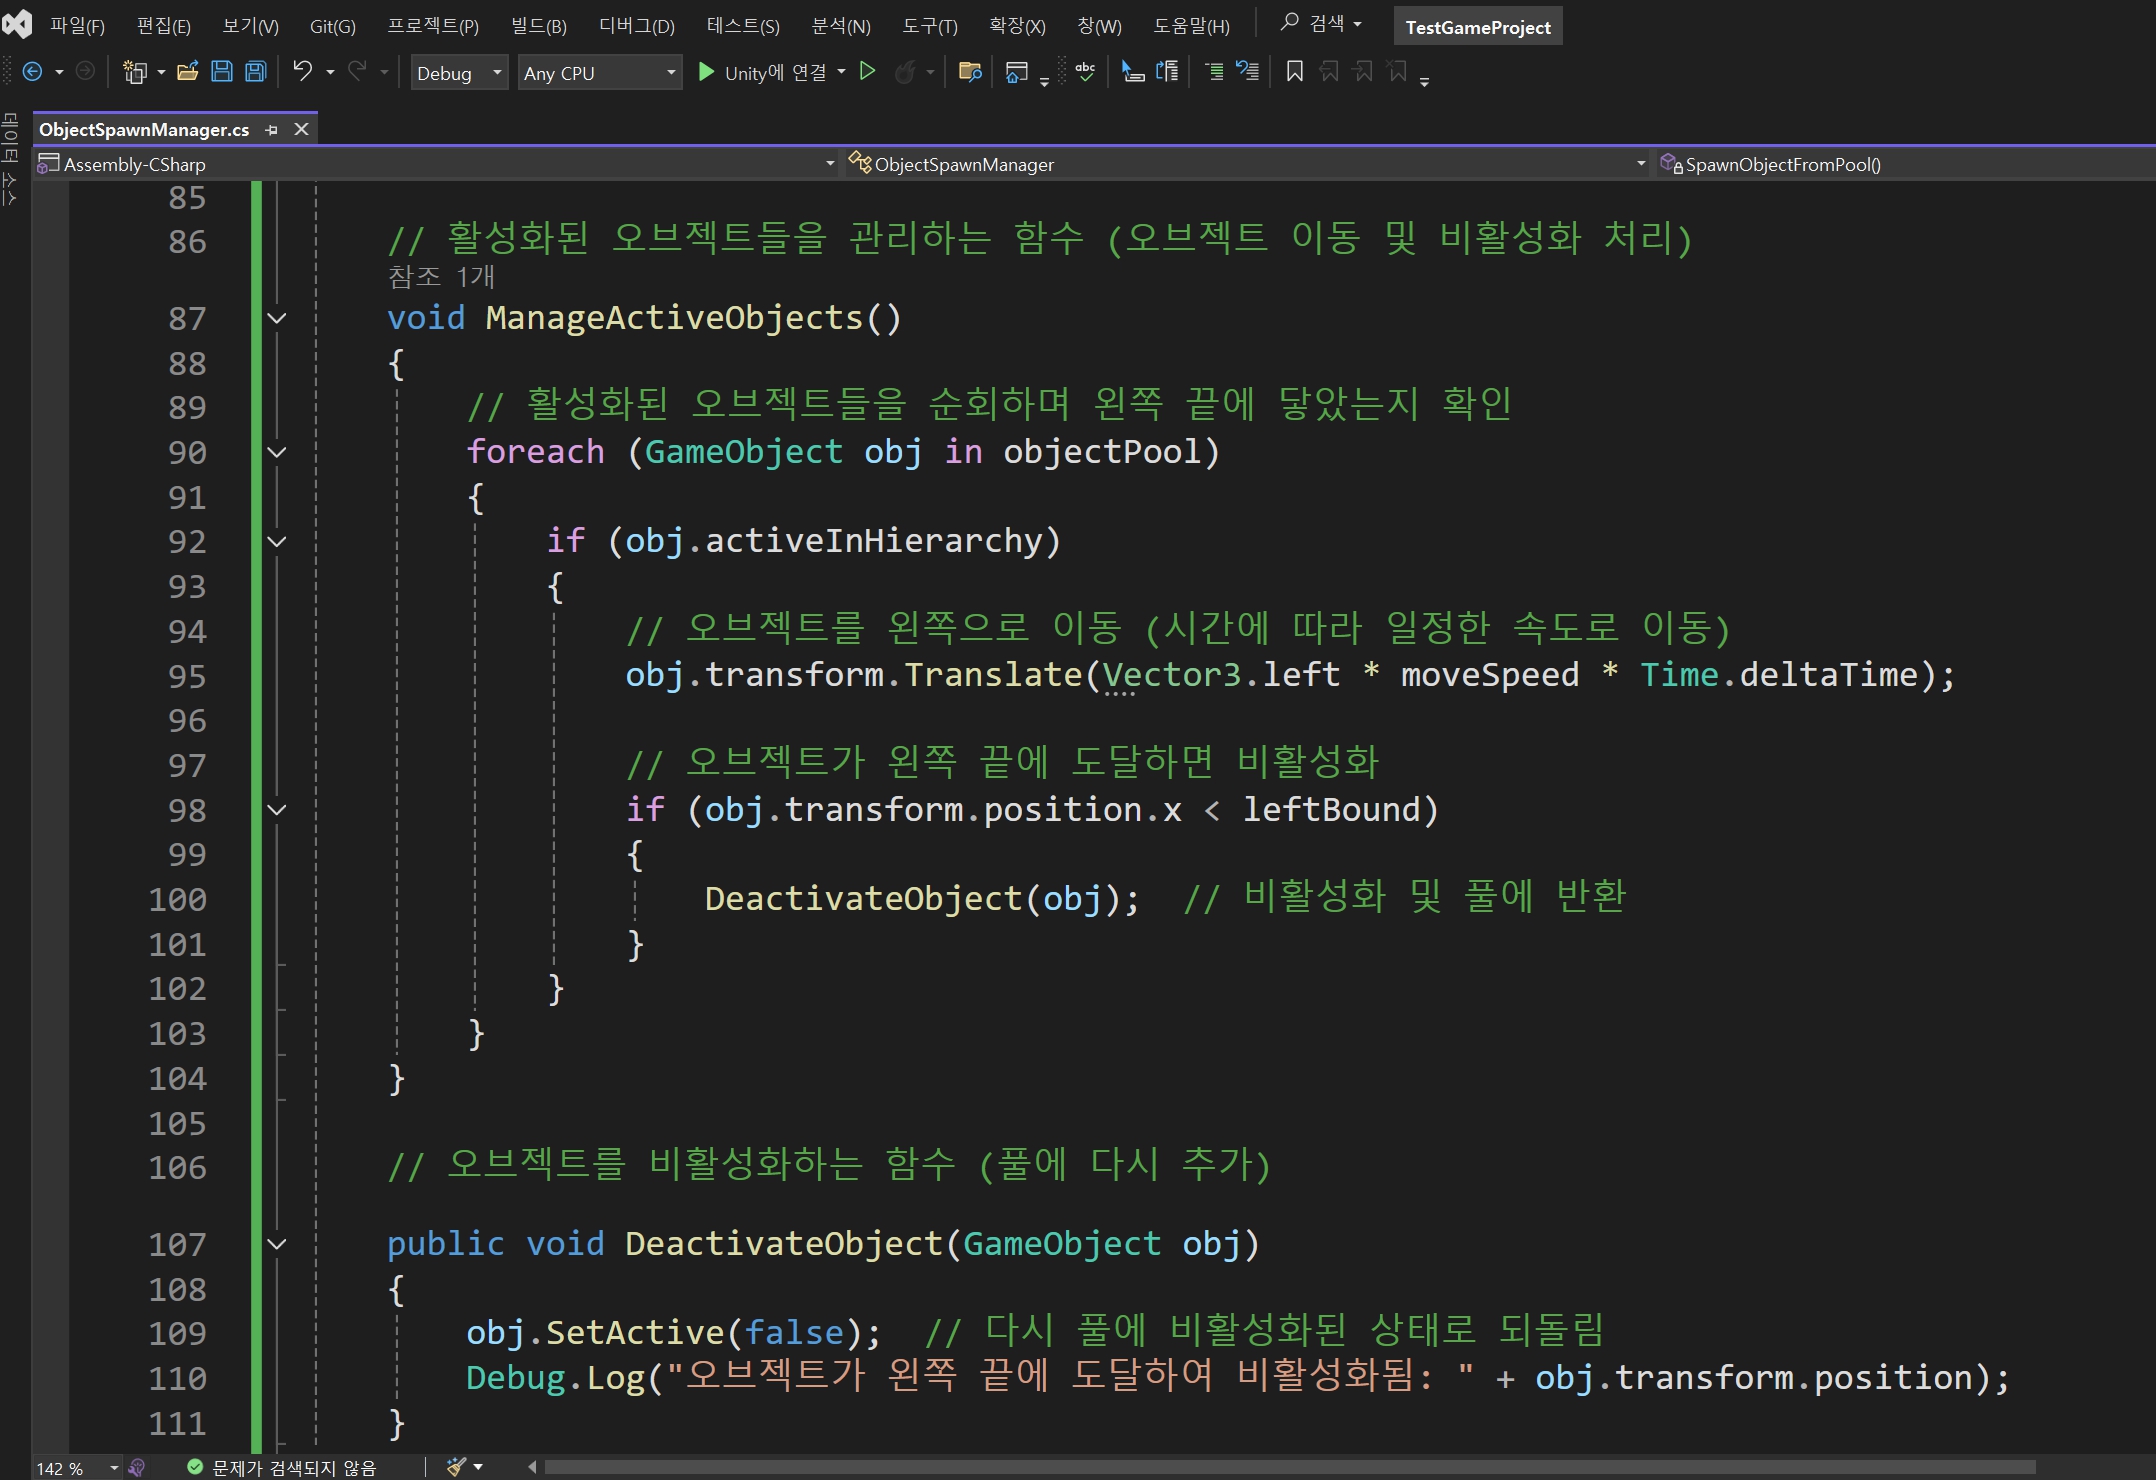Viewport: 2156px width, 1480px height.
Task: Click the format selection cursor icon
Action: point(1132,72)
